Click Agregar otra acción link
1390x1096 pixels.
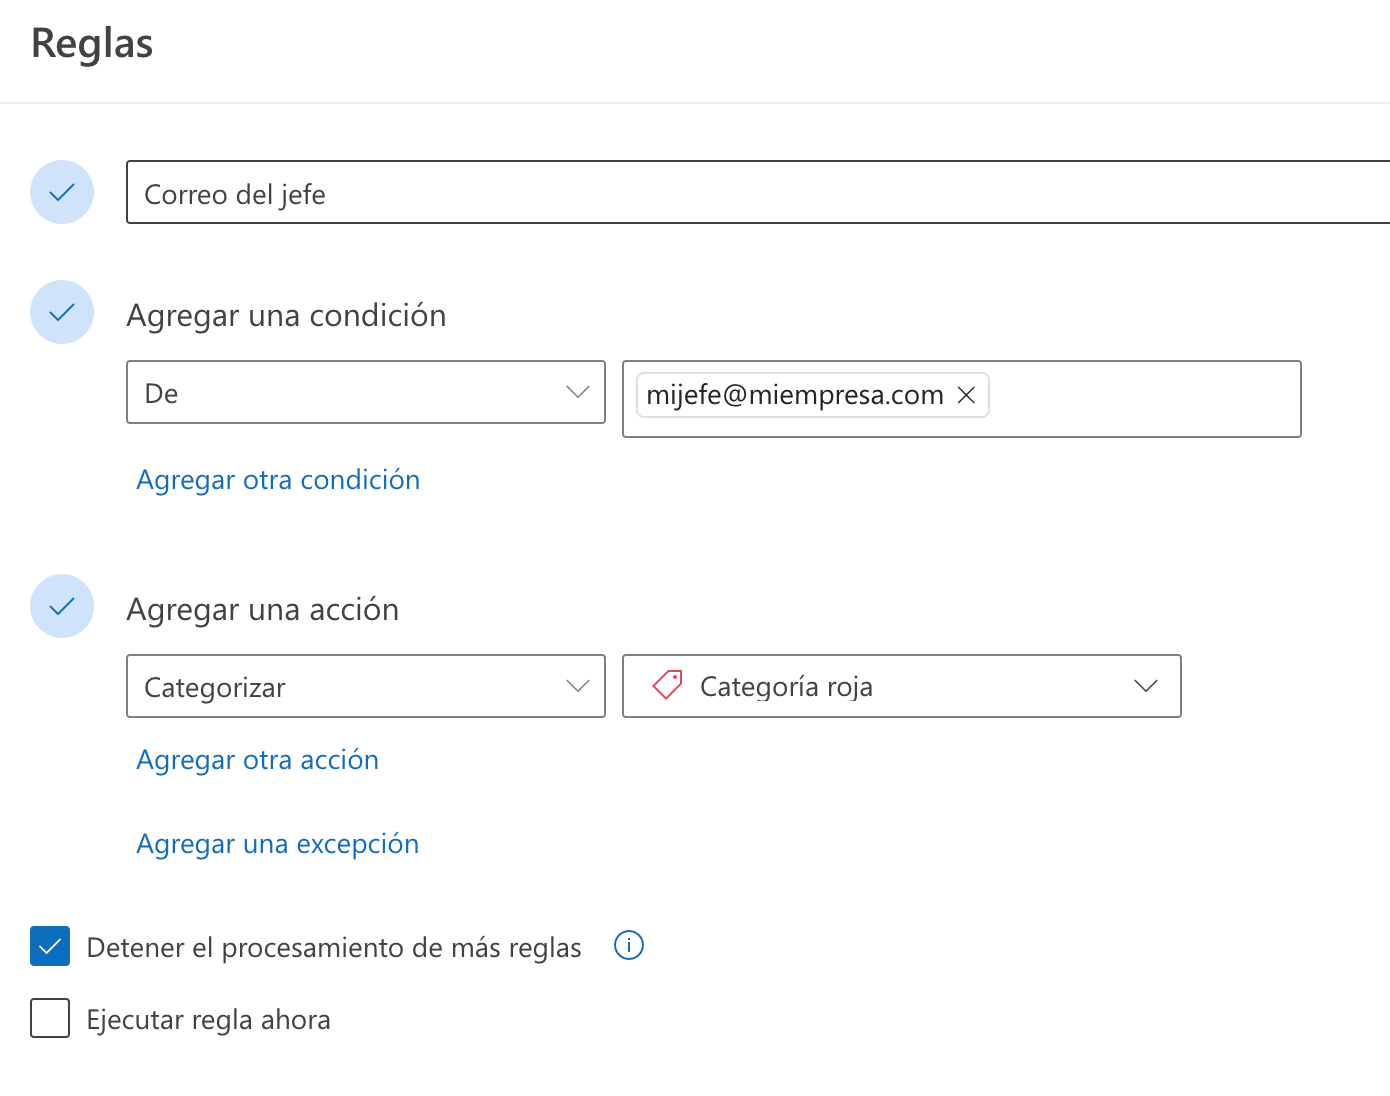[257, 760]
